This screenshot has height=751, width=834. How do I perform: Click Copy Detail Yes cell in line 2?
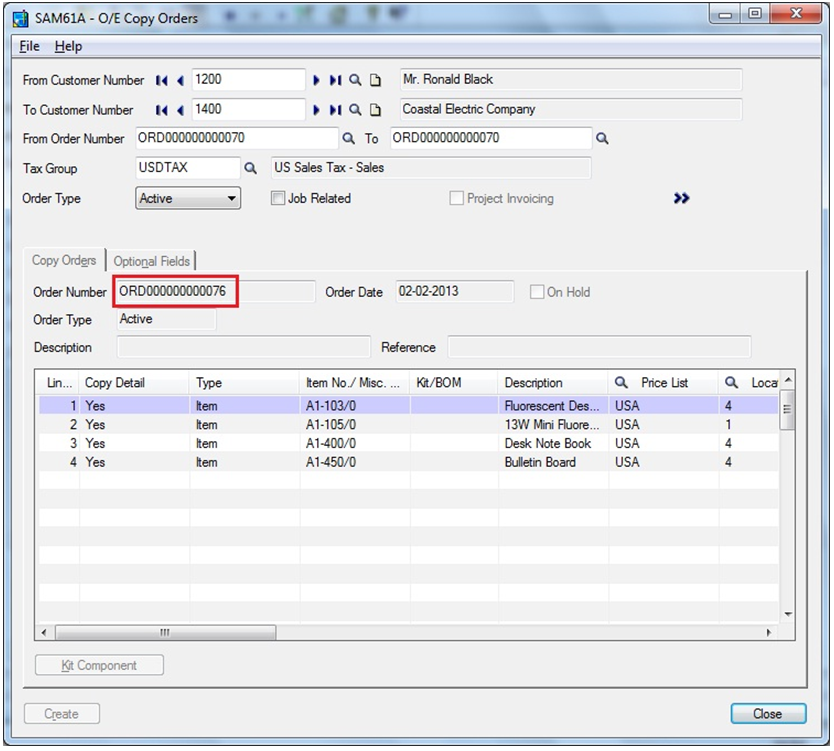click(134, 424)
